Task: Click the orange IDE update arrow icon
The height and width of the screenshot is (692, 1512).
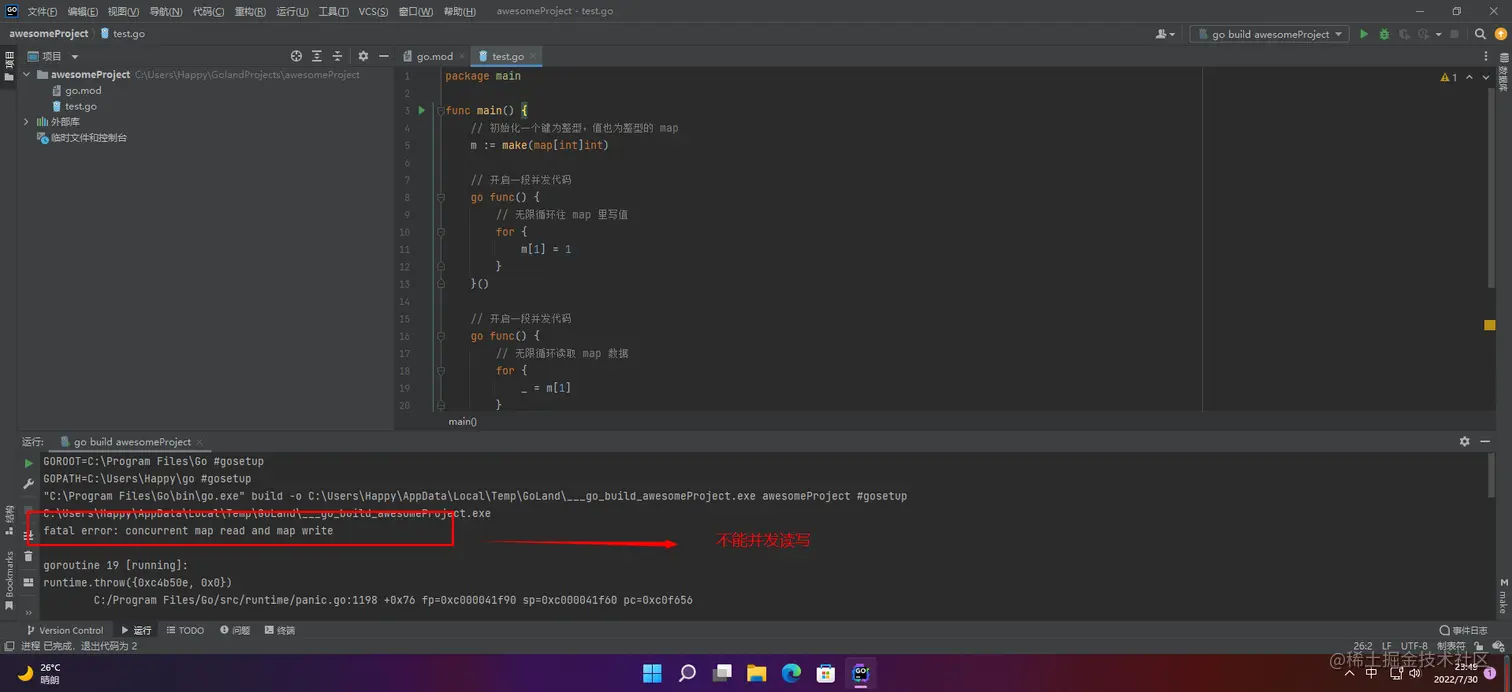Action: coord(1499,34)
